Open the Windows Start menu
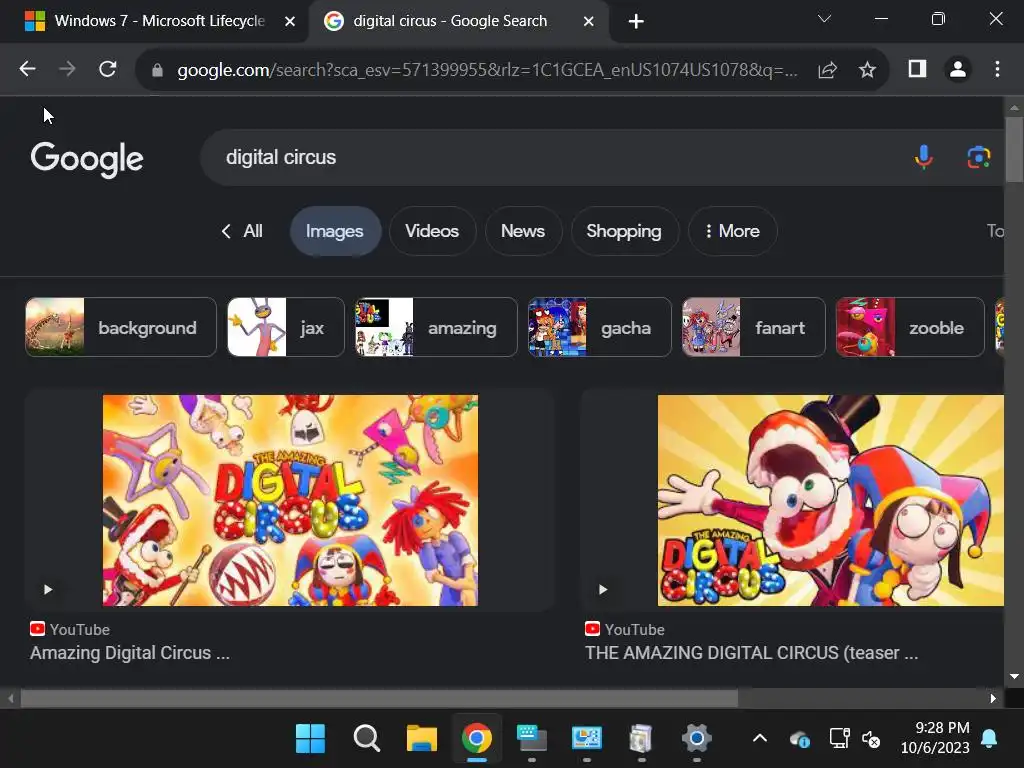The height and width of the screenshot is (768, 1024). (310, 739)
